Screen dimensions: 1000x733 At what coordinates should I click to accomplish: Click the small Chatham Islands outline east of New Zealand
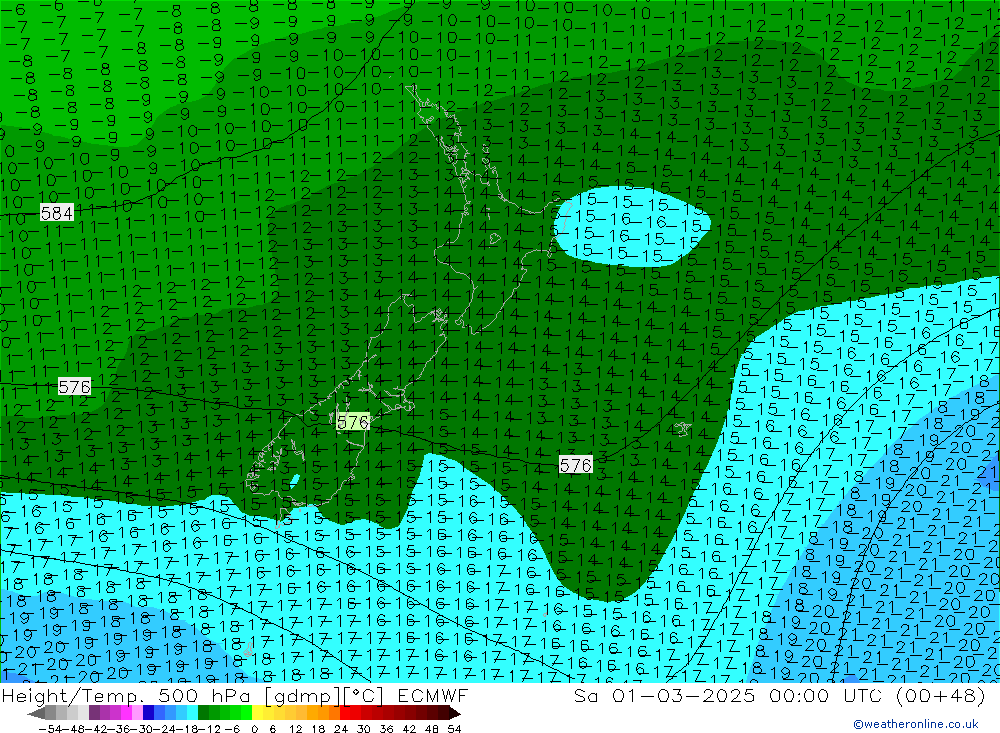[x=682, y=429]
